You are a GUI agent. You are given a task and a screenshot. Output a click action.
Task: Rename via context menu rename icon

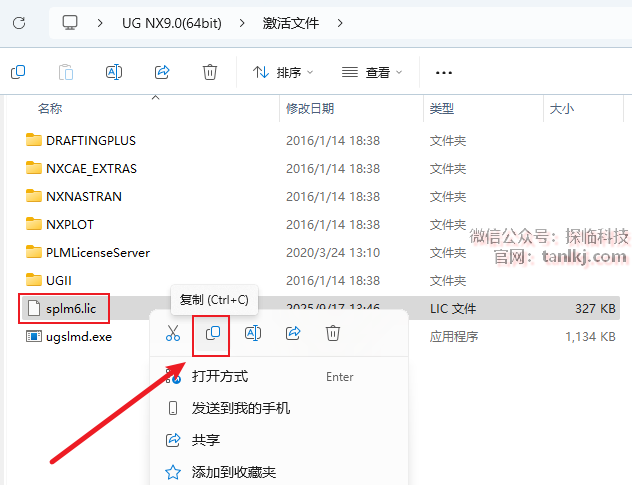253,333
